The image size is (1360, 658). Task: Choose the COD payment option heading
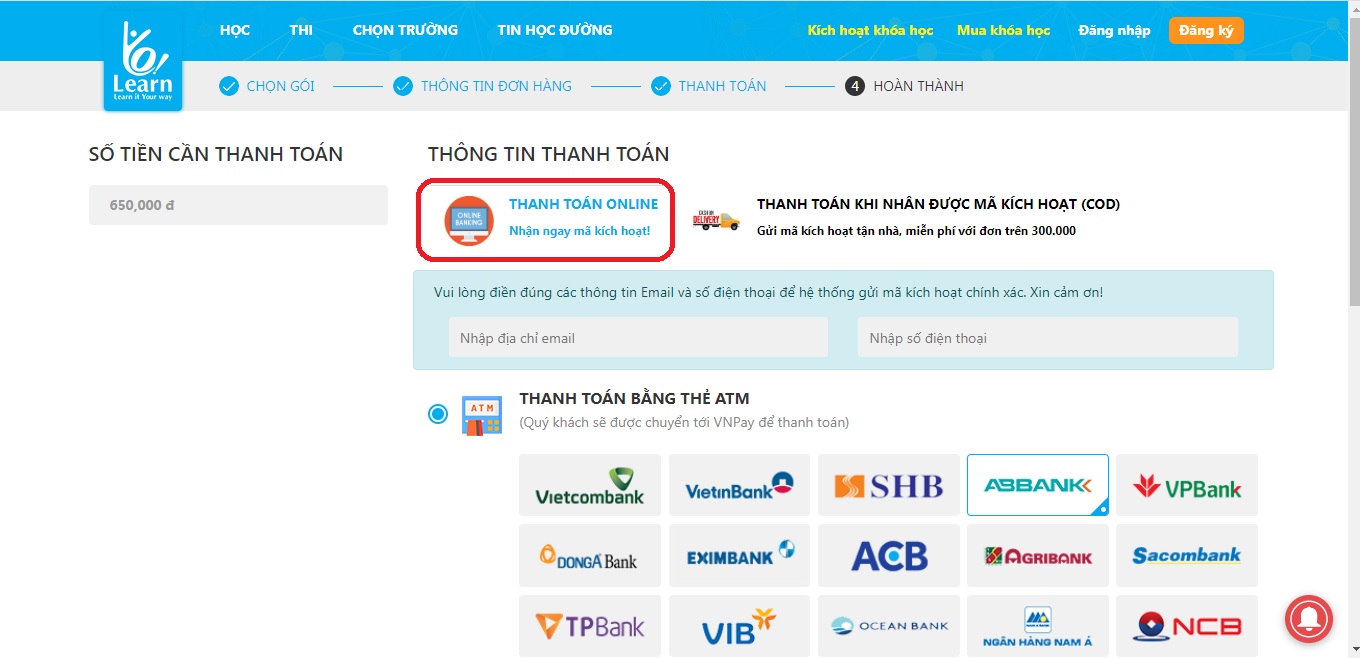938,204
